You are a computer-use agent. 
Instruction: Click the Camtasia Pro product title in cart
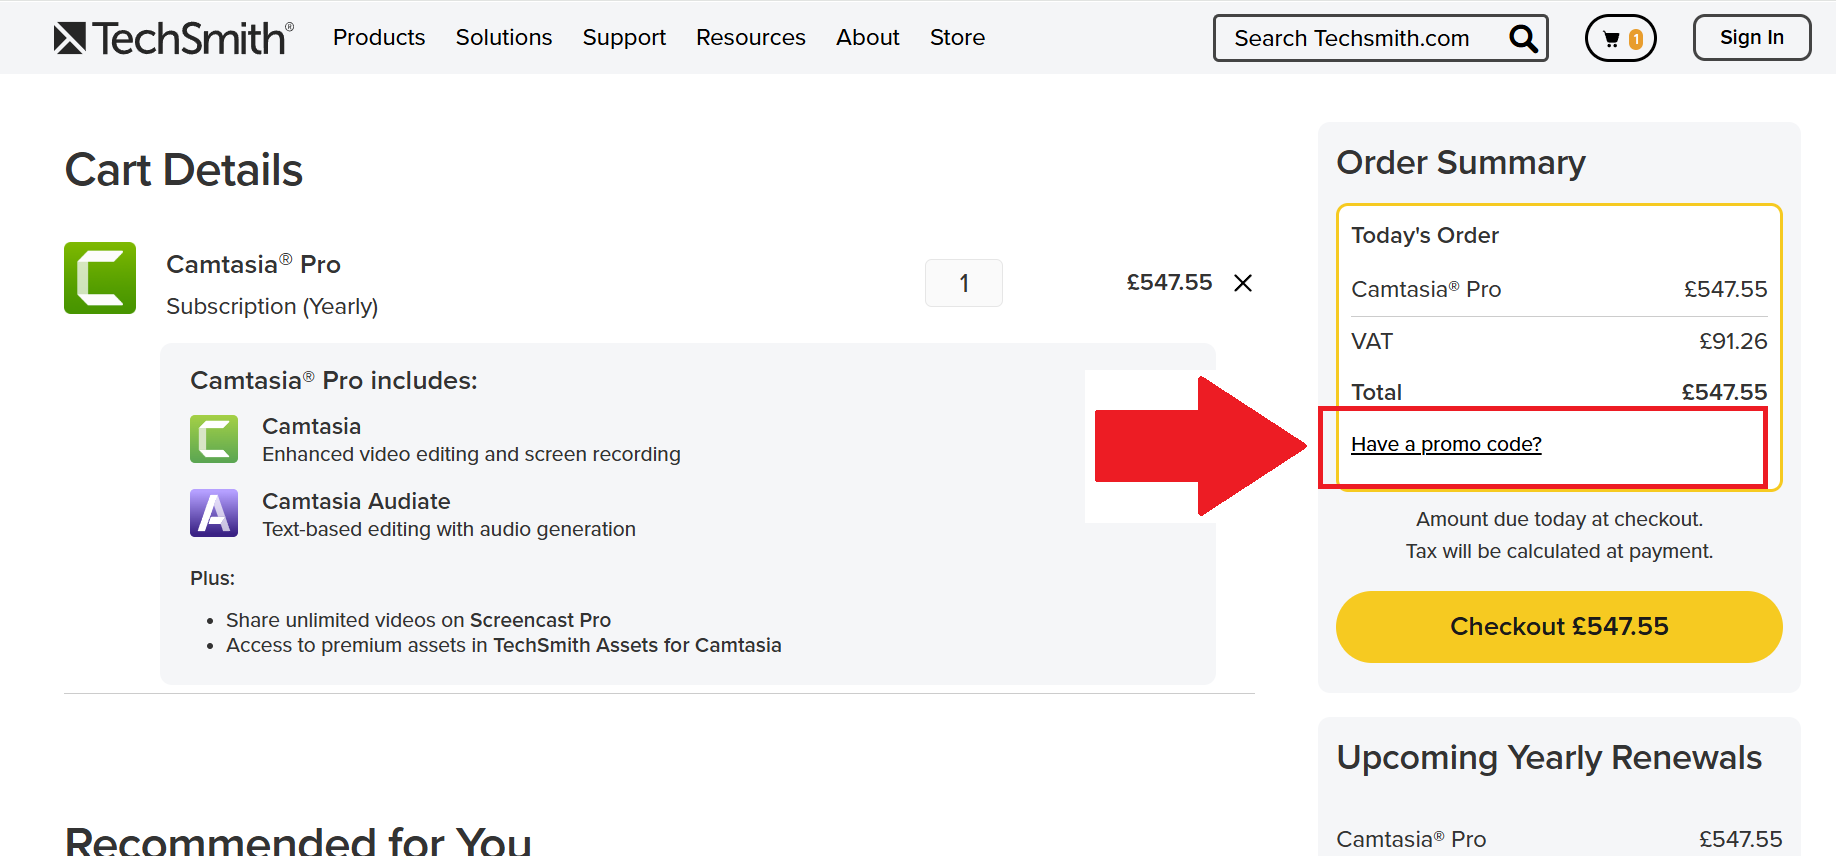[253, 264]
